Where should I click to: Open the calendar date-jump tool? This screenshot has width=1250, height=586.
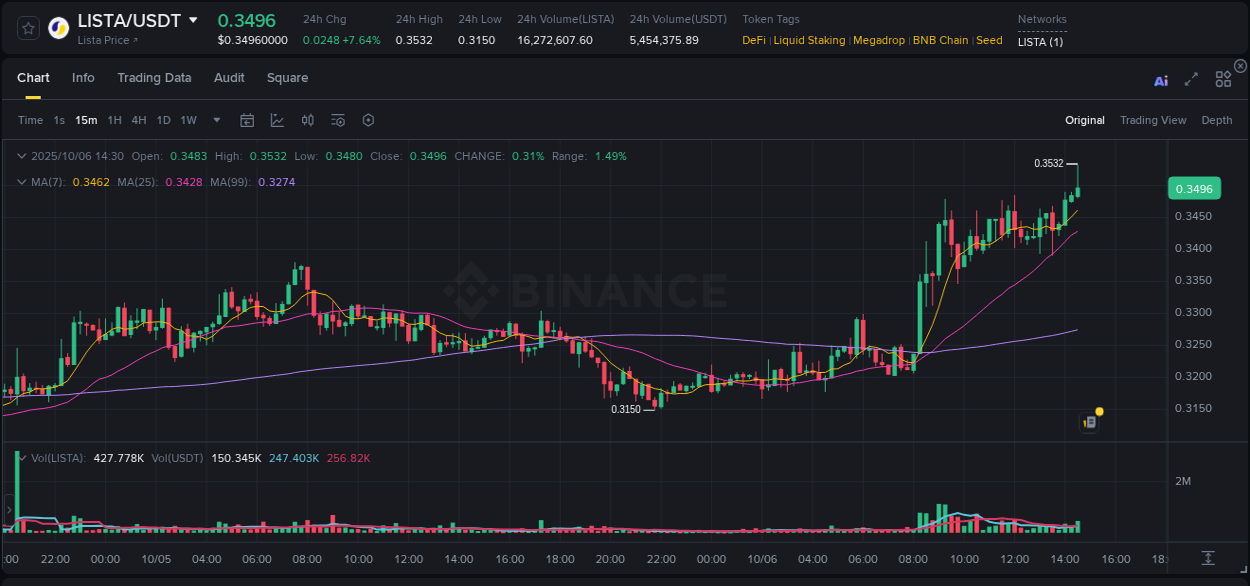click(x=247, y=119)
